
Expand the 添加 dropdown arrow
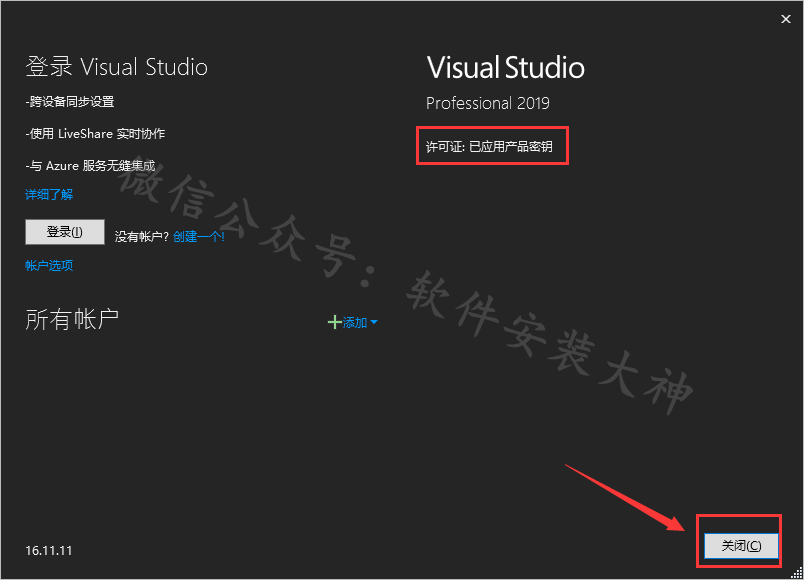pos(374,322)
